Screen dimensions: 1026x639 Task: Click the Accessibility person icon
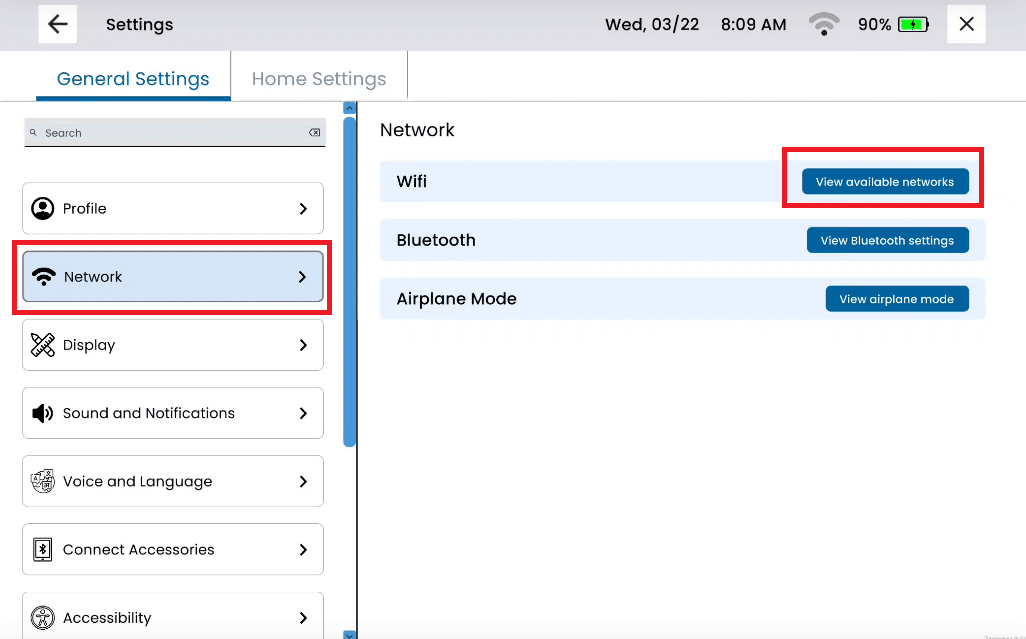[x=43, y=617]
